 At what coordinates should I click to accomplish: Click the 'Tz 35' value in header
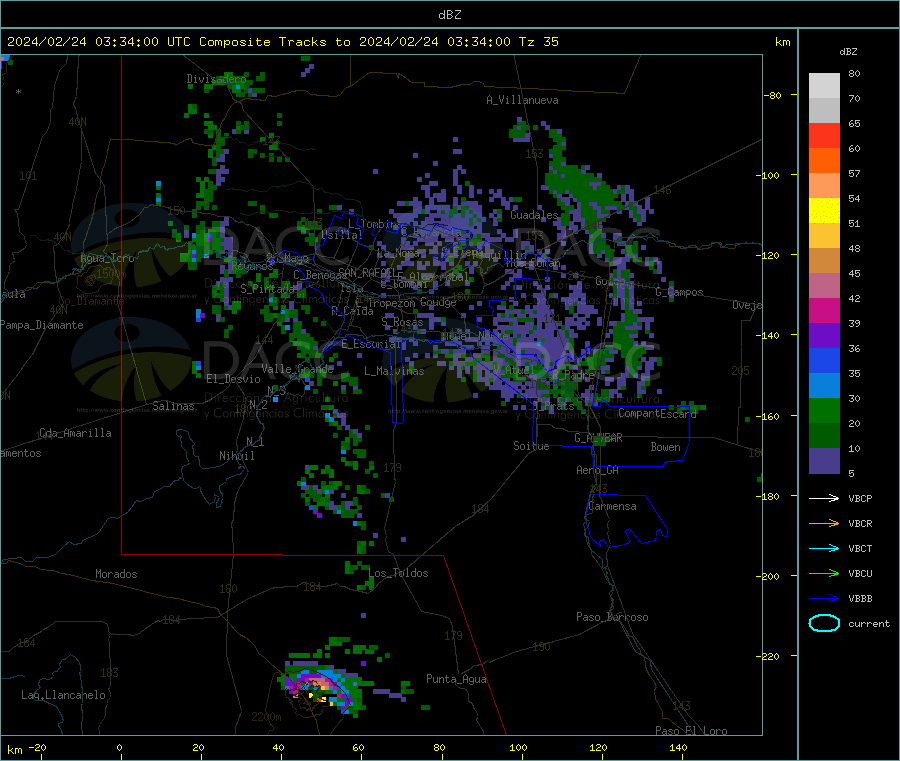click(x=538, y=42)
